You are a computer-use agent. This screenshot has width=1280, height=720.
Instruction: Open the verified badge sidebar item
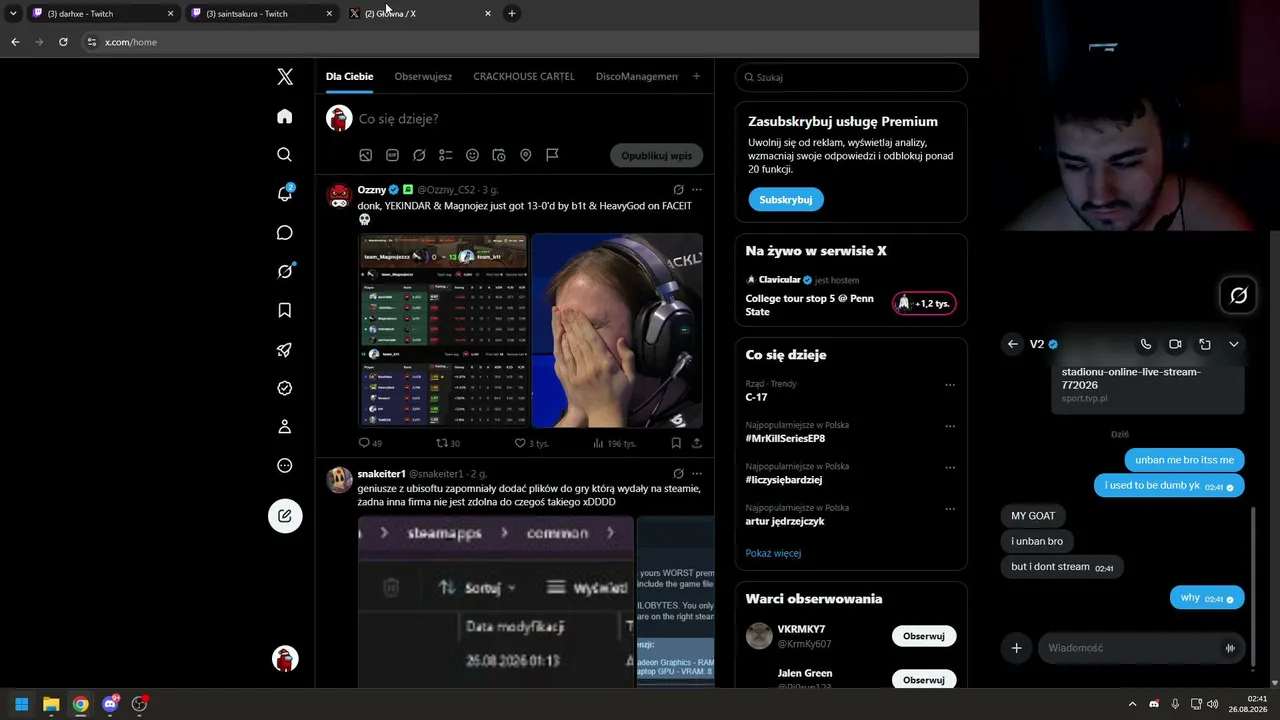coord(285,388)
